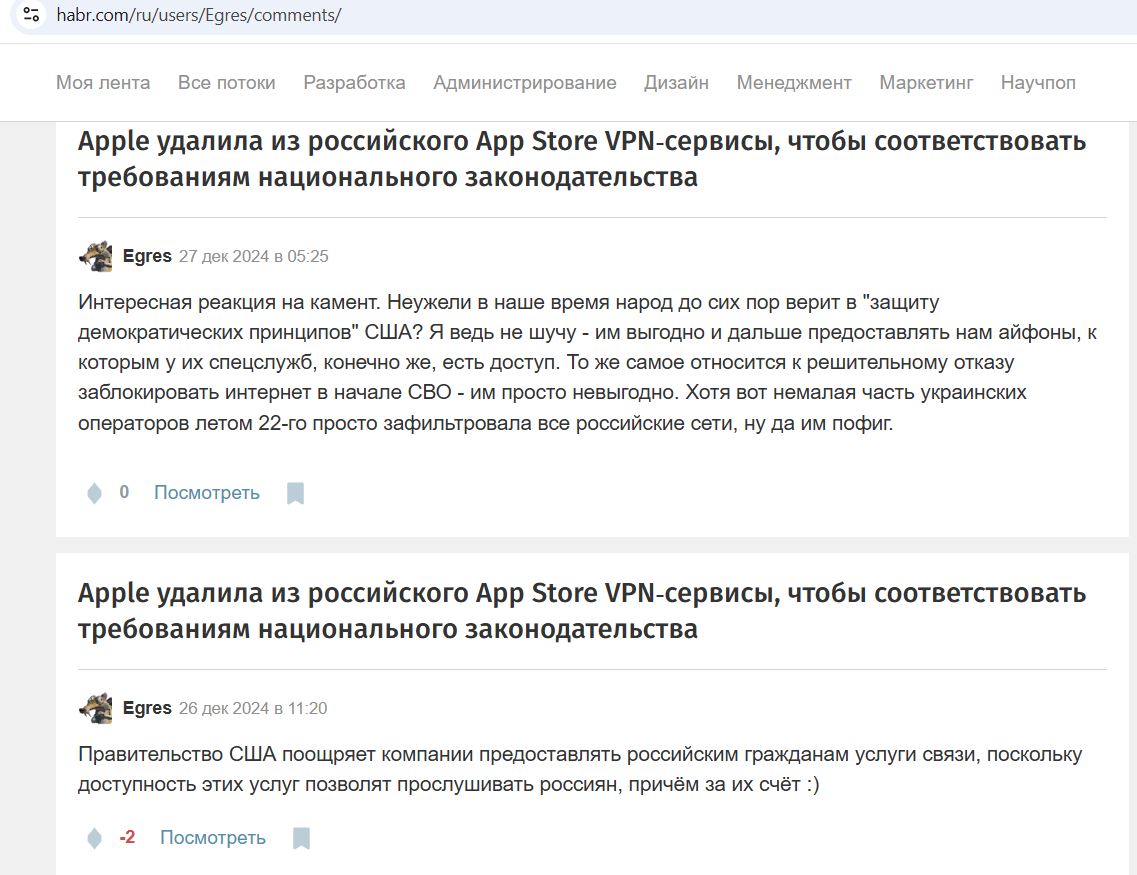Bookmark the comment rated -2
This screenshot has height=875, width=1137.
301,838
